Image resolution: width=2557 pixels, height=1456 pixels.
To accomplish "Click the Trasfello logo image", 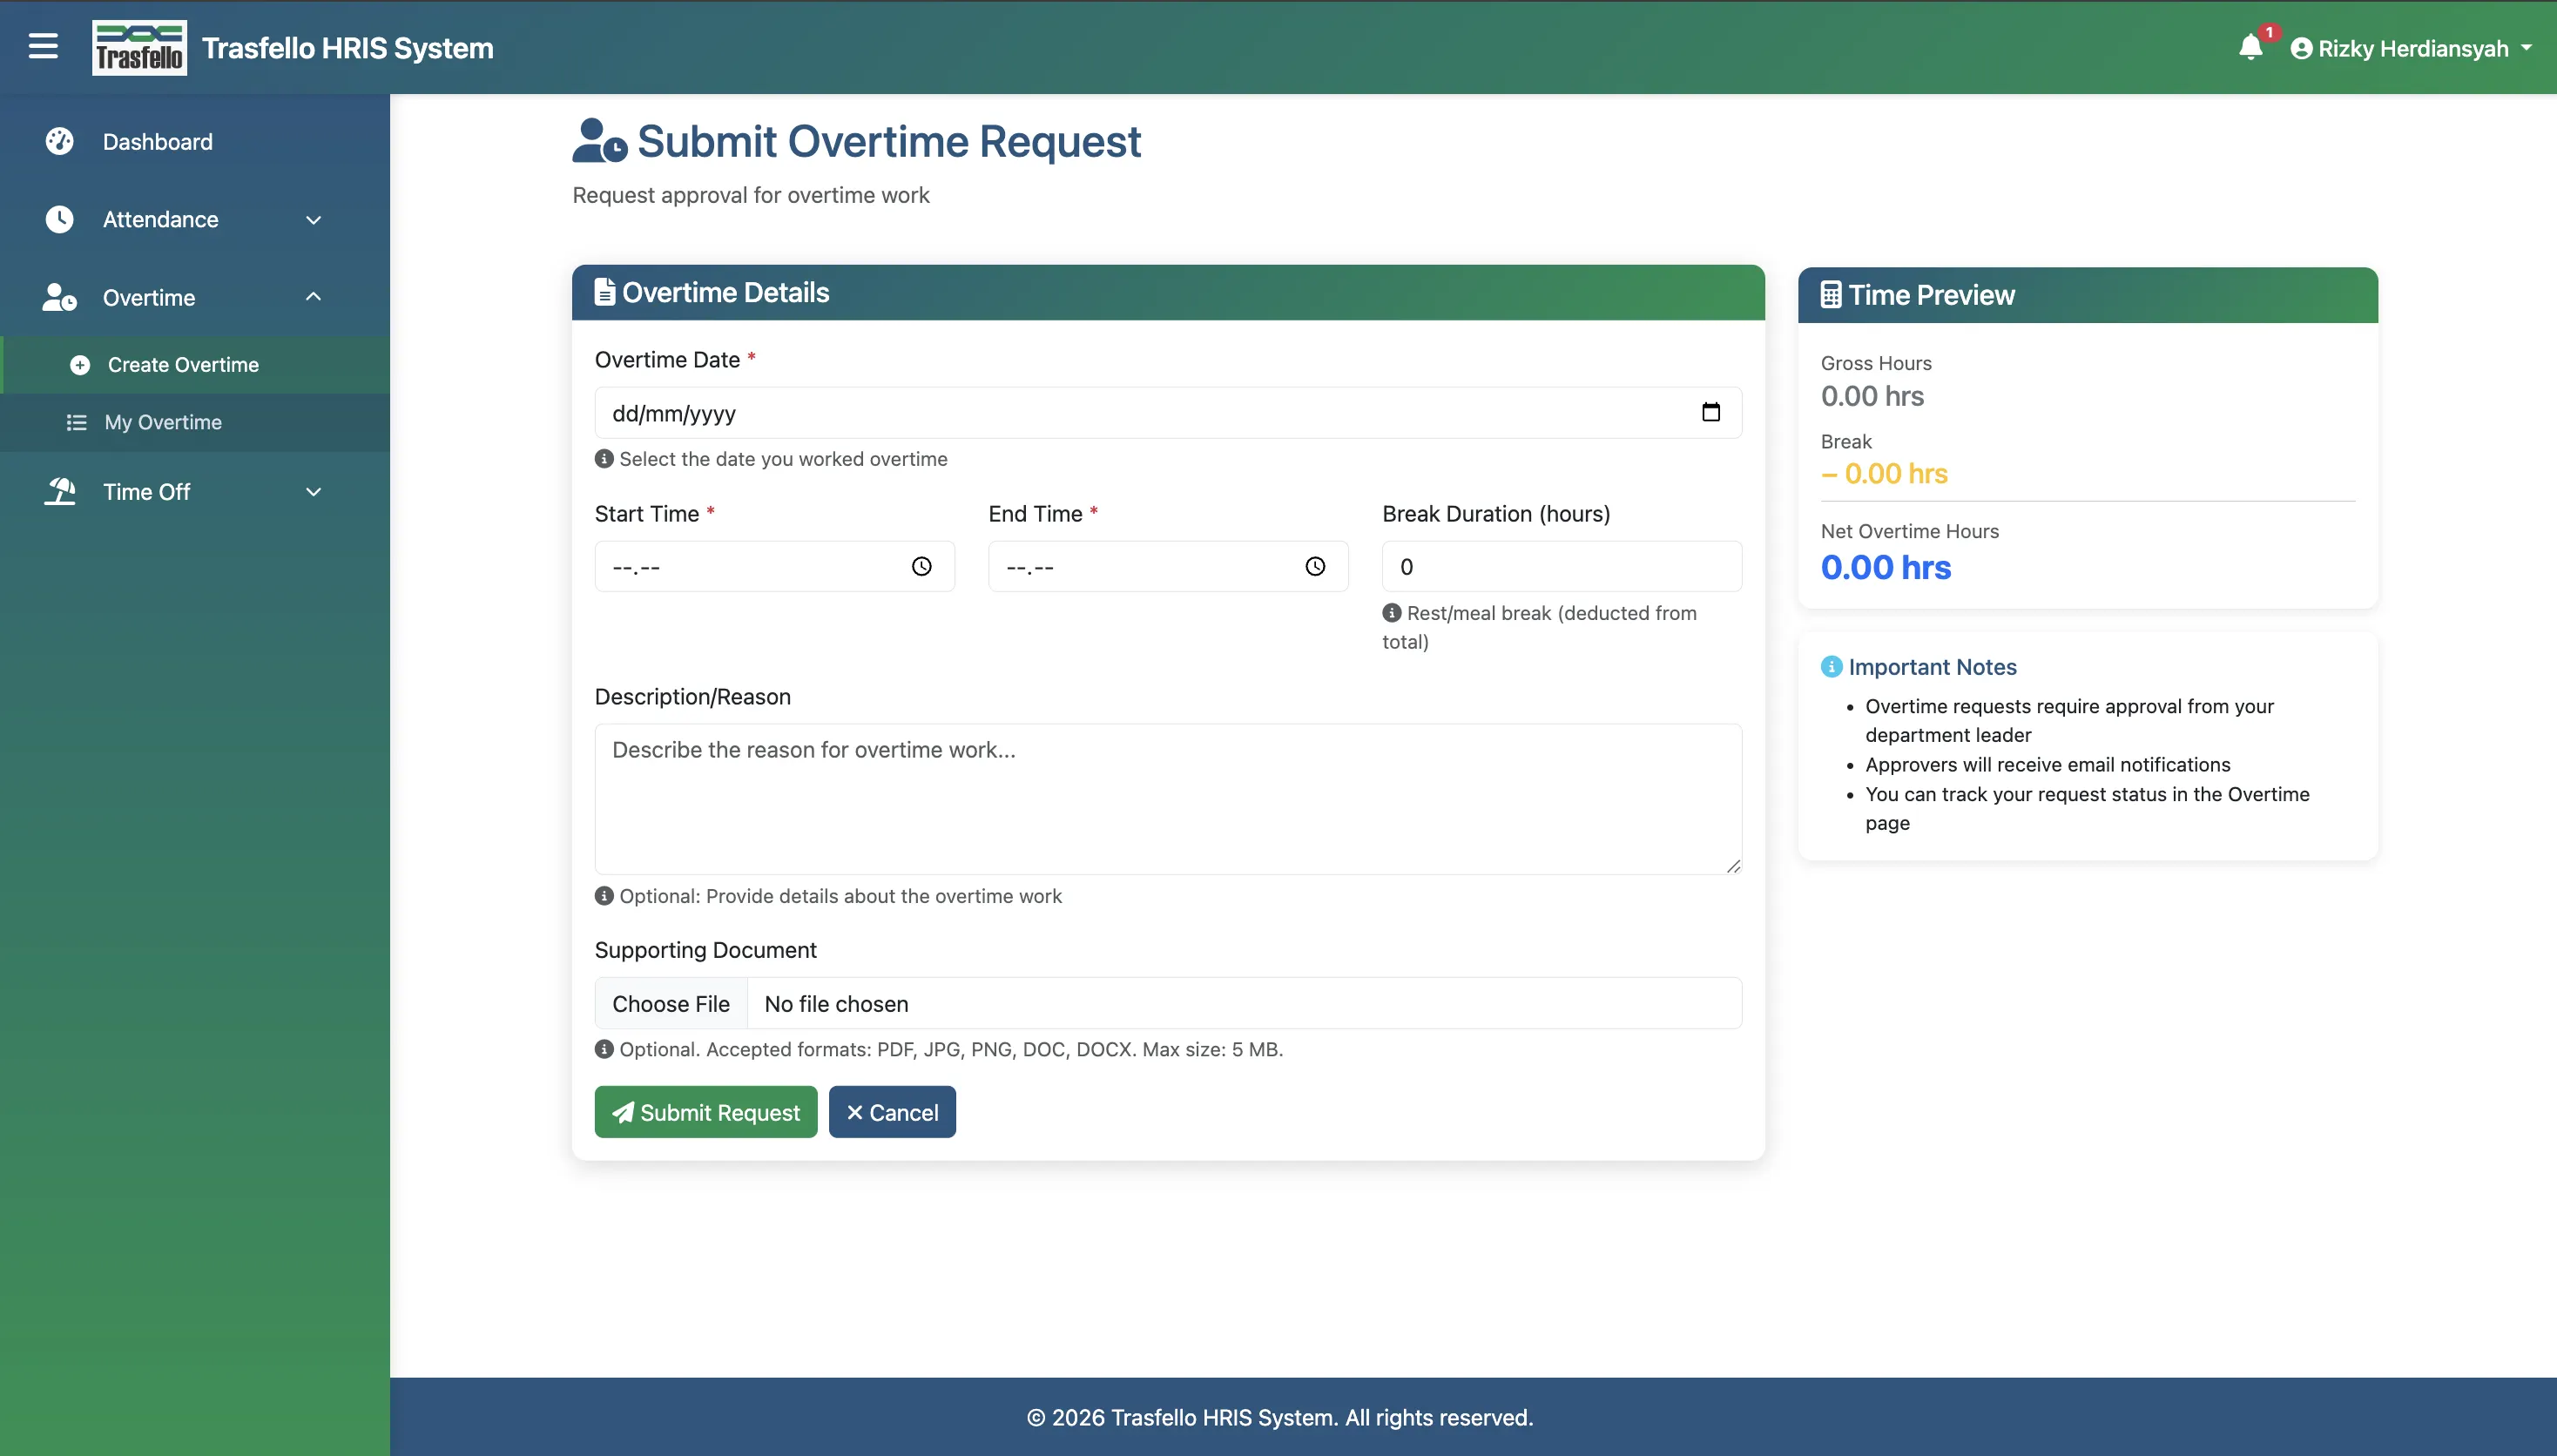I will click(x=139, y=47).
